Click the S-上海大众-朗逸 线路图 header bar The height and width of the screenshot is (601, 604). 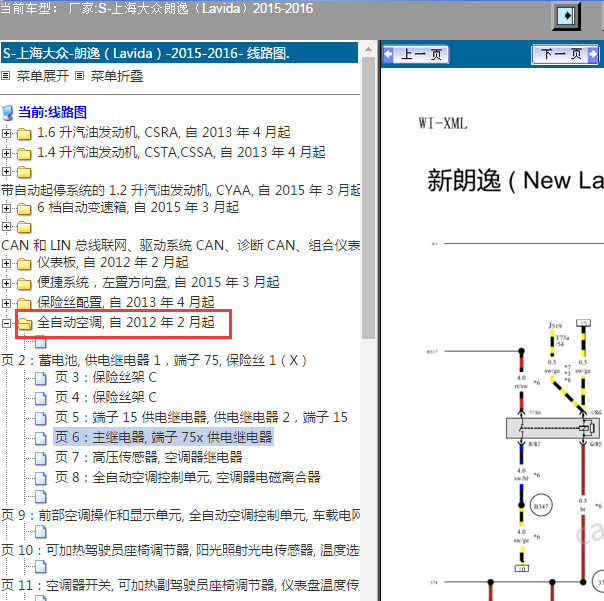pos(180,53)
